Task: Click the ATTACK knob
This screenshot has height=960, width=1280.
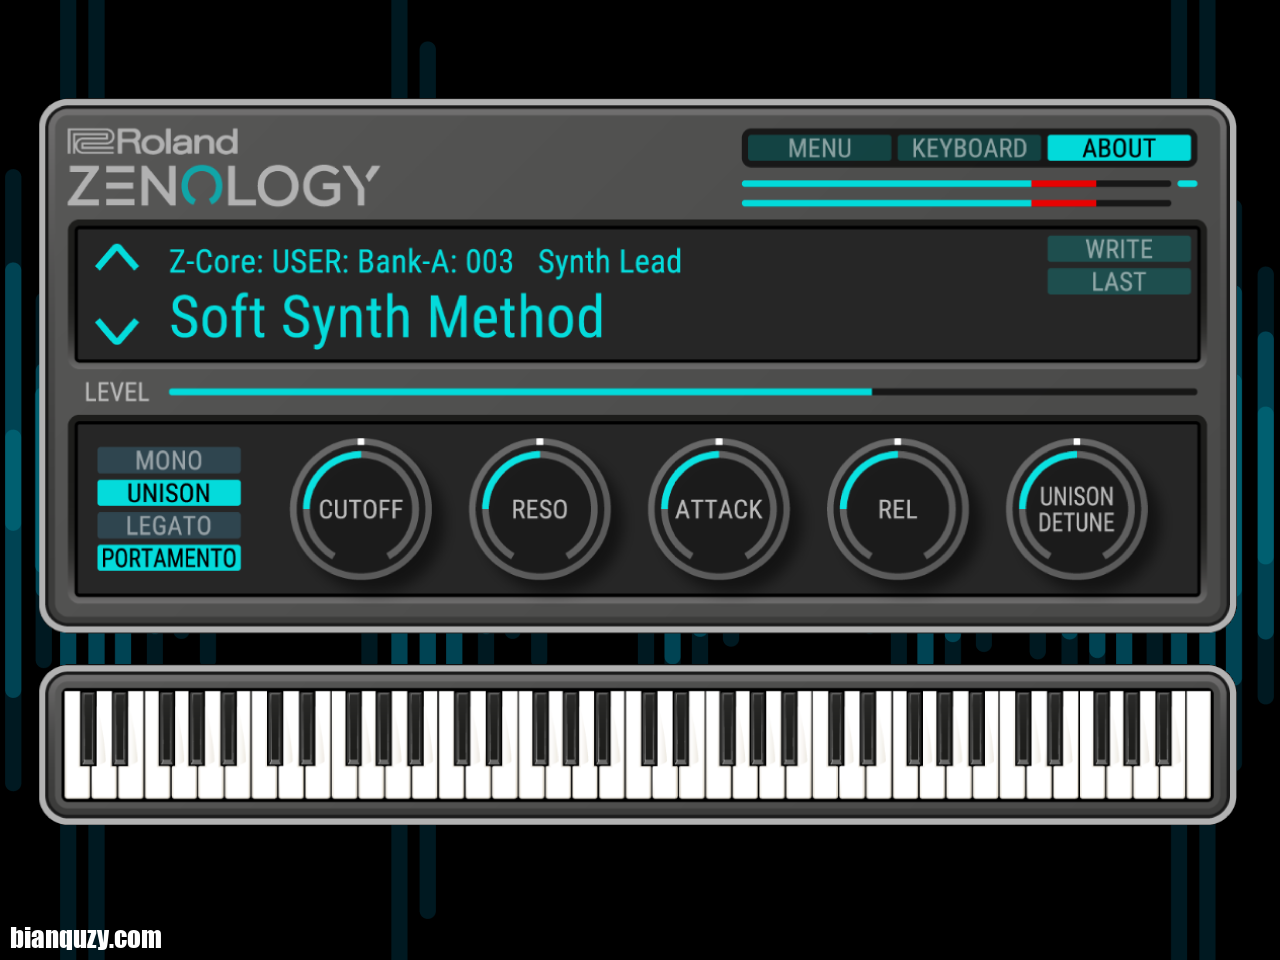Action: (x=719, y=509)
